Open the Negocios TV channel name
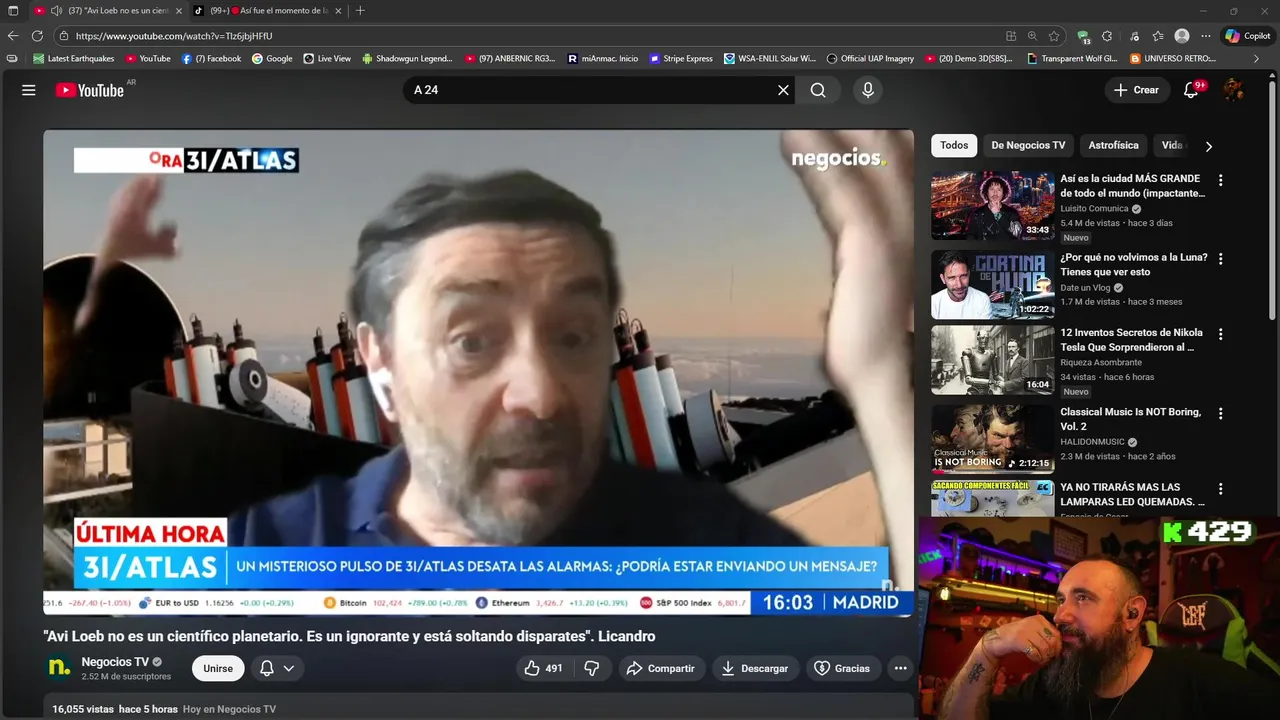The height and width of the screenshot is (720, 1280). click(x=115, y=662)
